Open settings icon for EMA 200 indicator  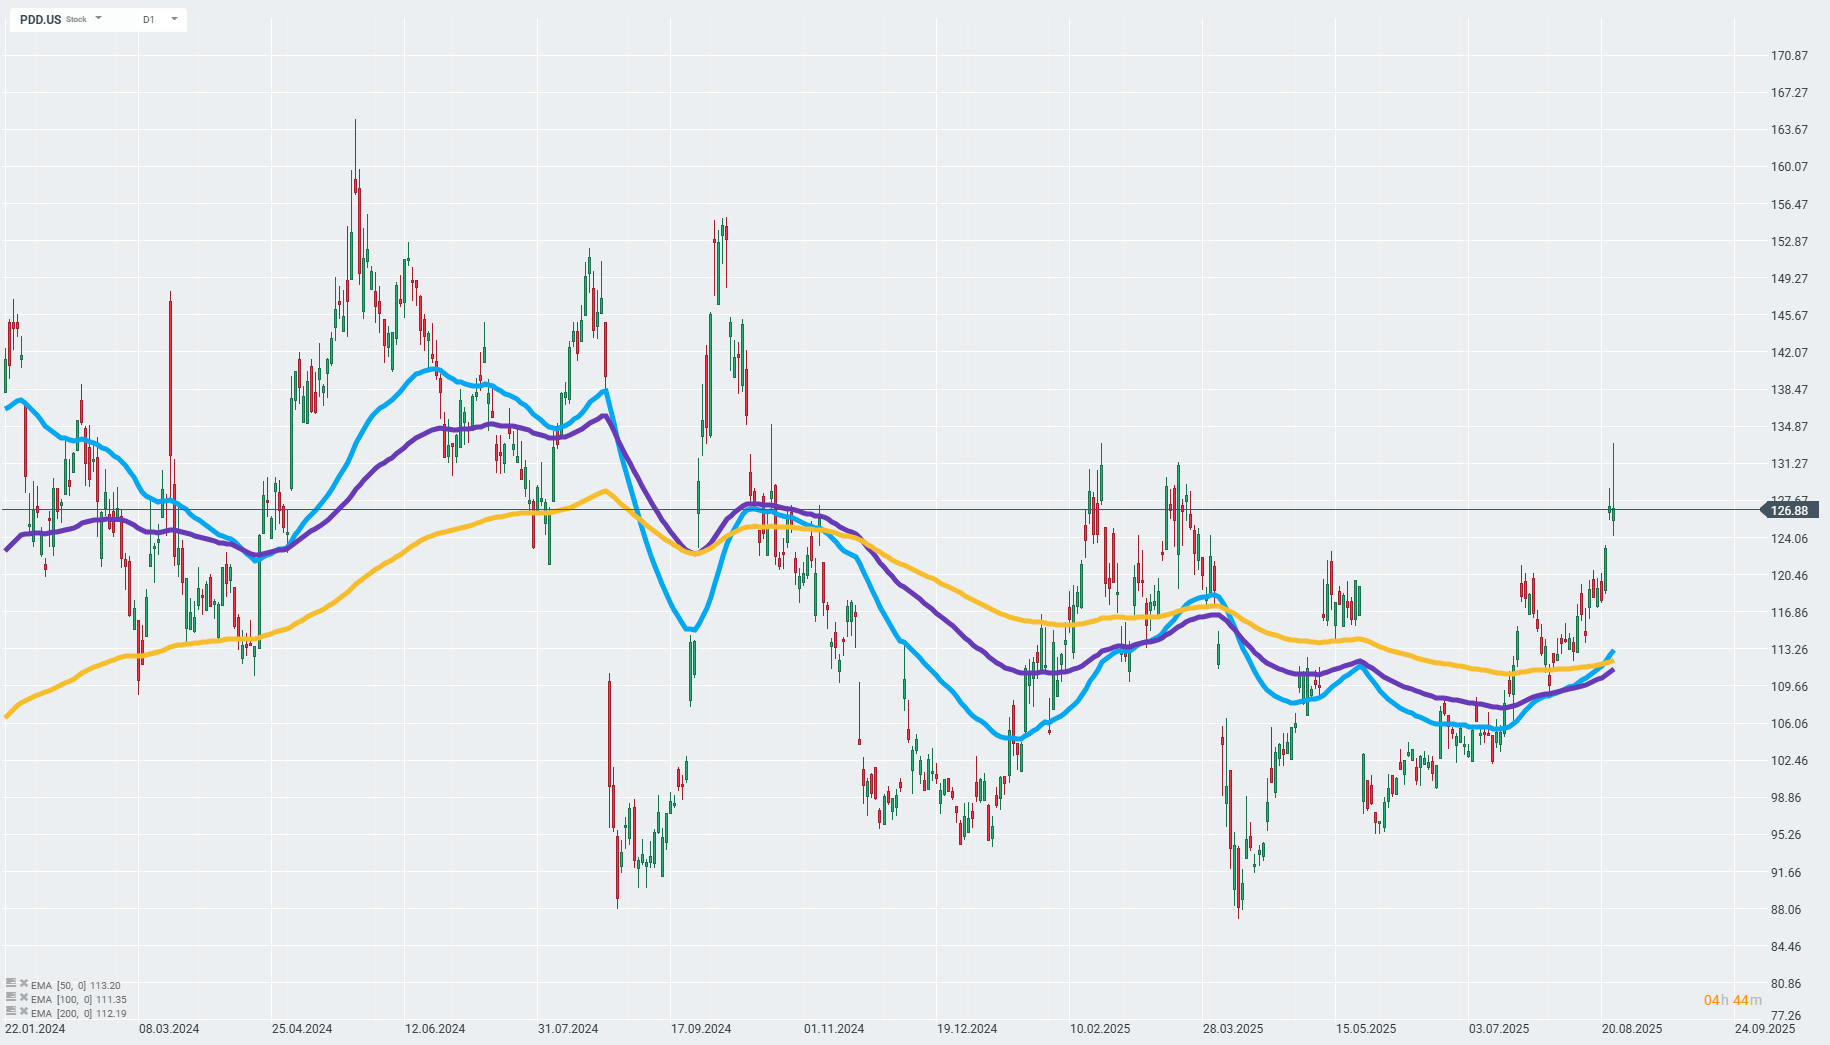tap(11, 1012)
